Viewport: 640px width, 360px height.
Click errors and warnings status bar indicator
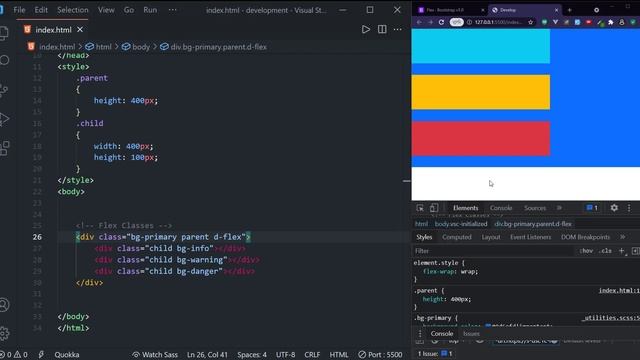14,355
